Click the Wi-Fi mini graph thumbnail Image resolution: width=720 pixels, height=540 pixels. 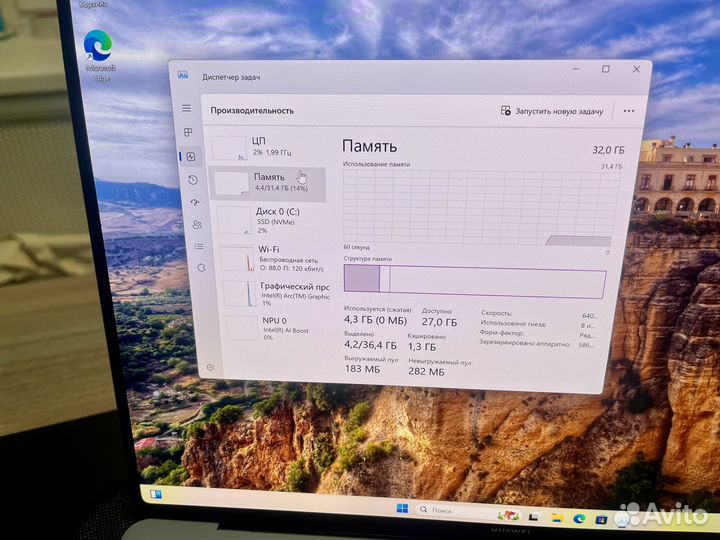click(x=237, y=259)
